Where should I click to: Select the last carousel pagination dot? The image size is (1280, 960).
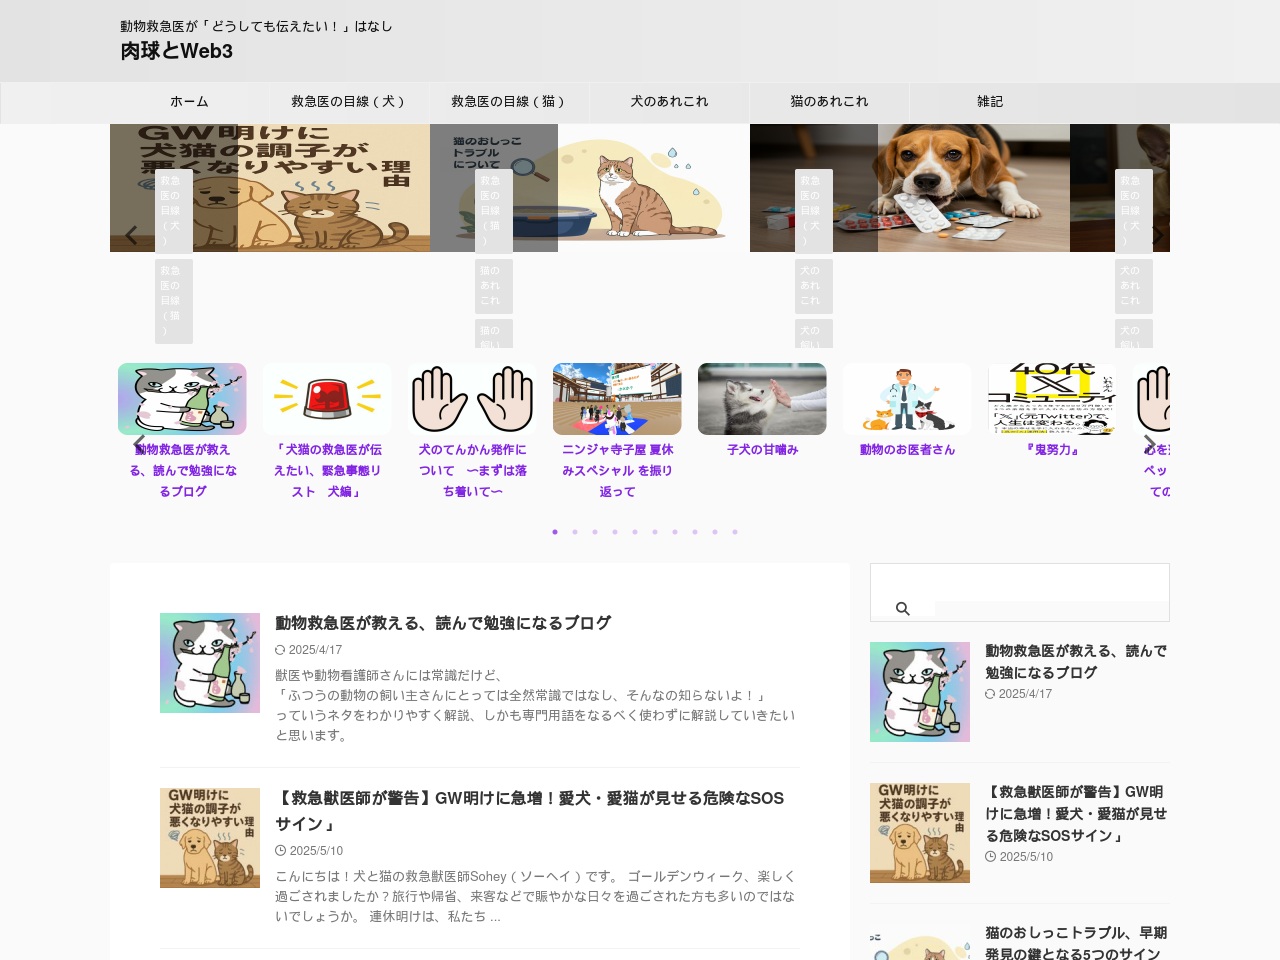(x=735, y=532)
